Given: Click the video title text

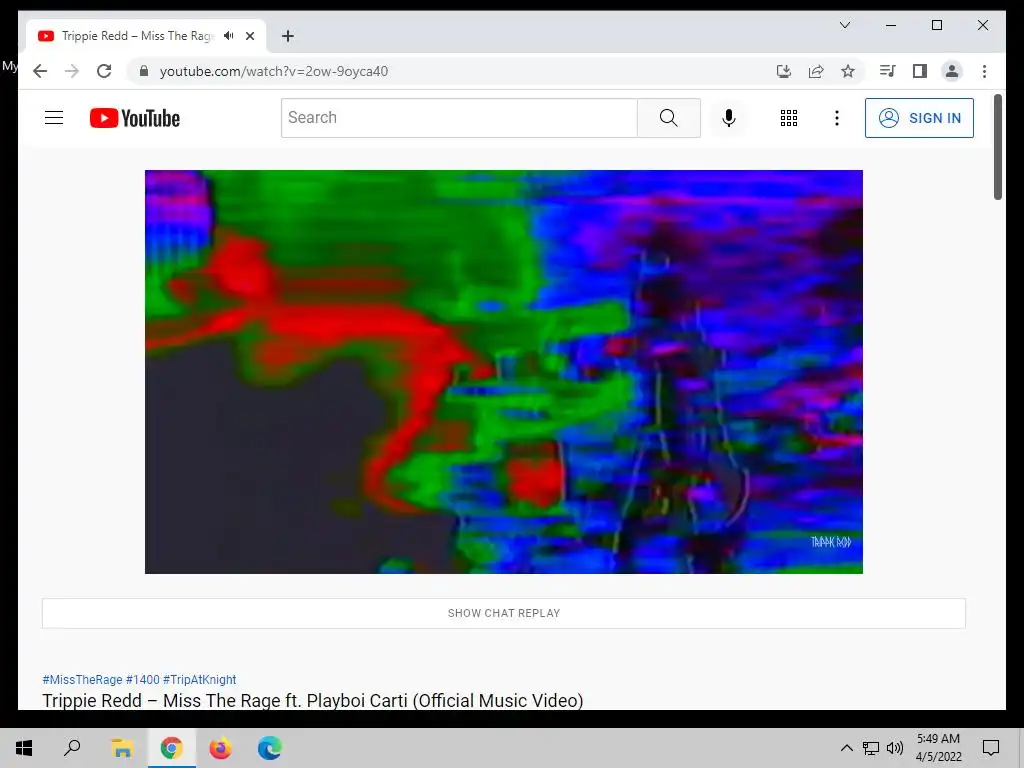Looking at the screenshot, I should [313, 700].
